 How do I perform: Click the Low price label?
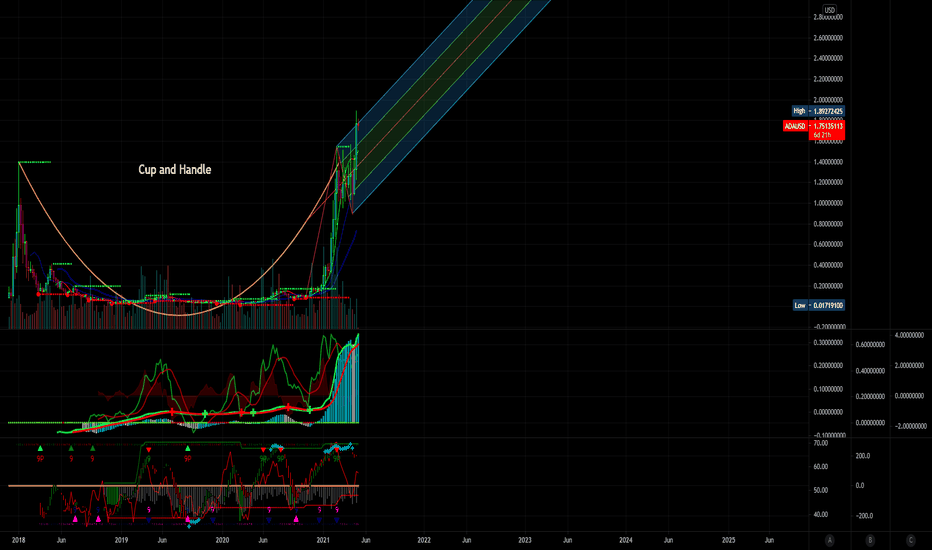pos(800,305)
